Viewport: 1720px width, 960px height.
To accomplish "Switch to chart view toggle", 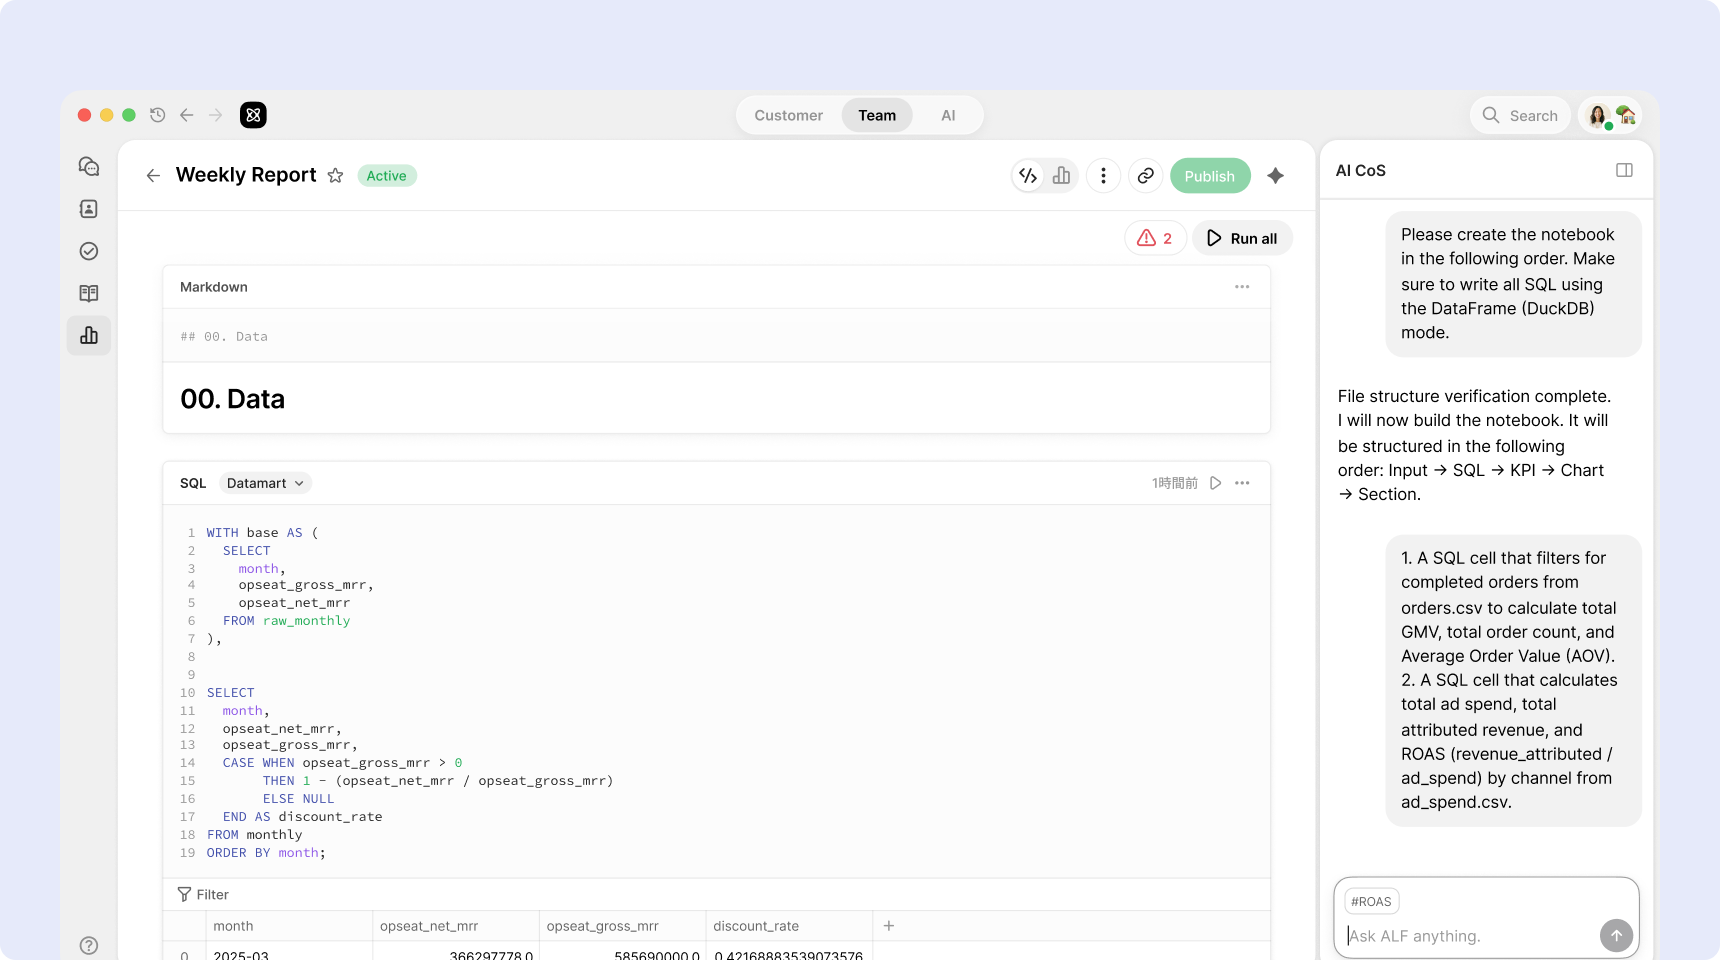I will tap(1061, 176).
